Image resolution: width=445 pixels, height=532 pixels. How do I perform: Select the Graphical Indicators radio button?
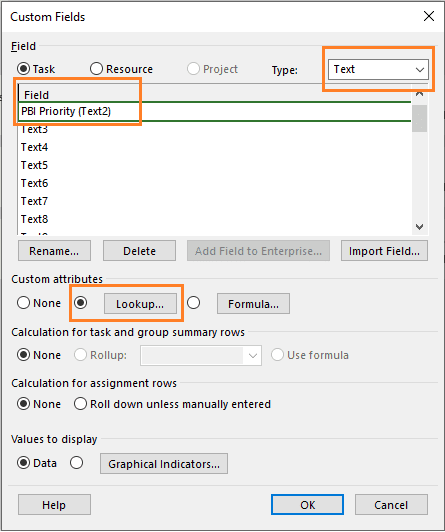point(76,463)
